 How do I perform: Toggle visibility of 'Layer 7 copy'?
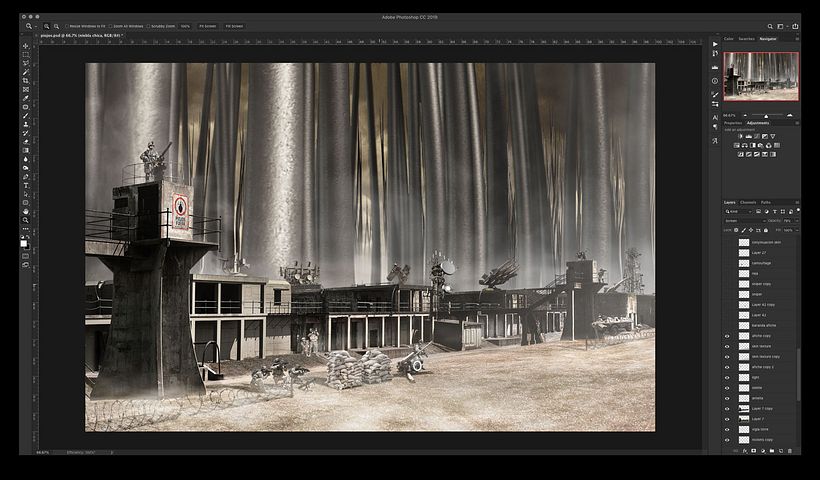(x=727, y=409)
